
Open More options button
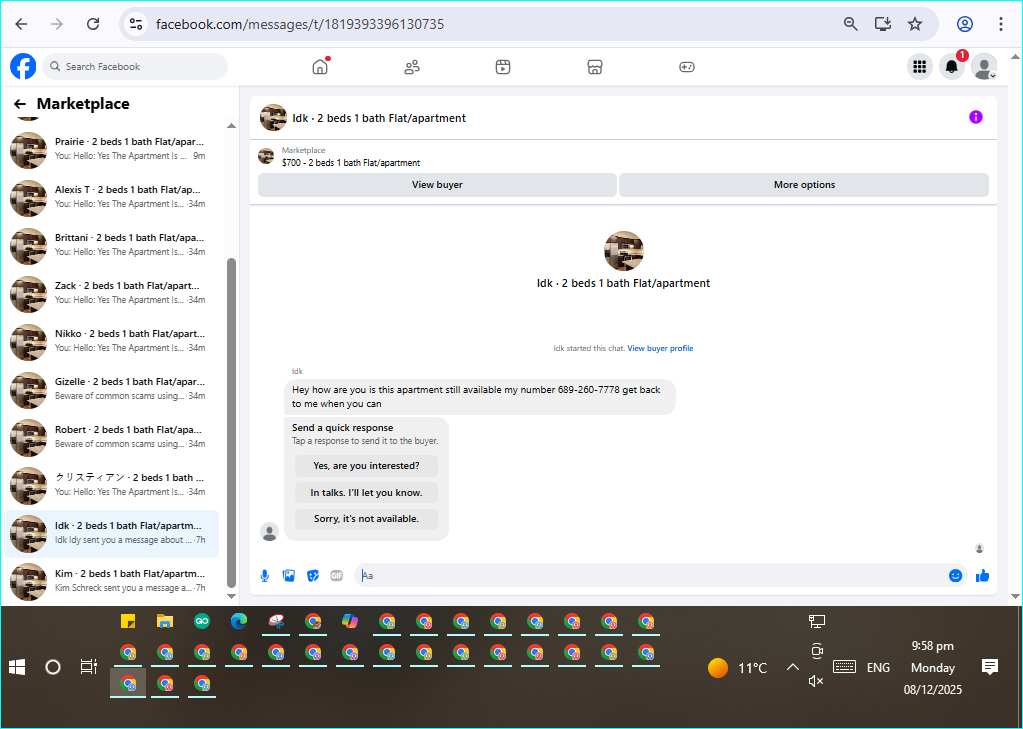[x=804, y=185]
